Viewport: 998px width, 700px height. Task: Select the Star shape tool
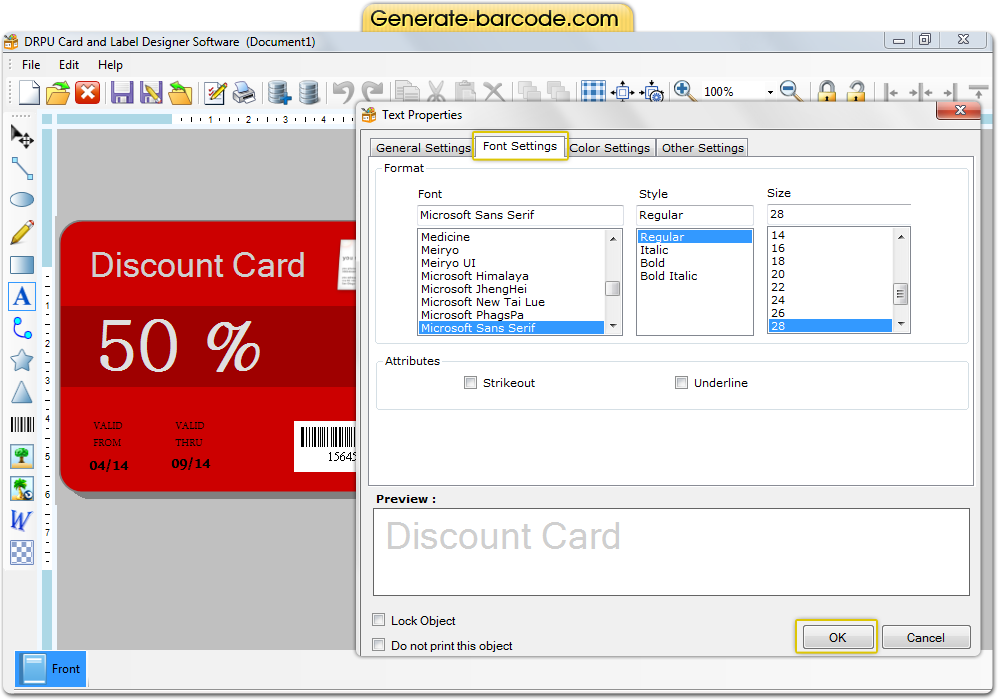pyautogui.click(x=22, y=360)
